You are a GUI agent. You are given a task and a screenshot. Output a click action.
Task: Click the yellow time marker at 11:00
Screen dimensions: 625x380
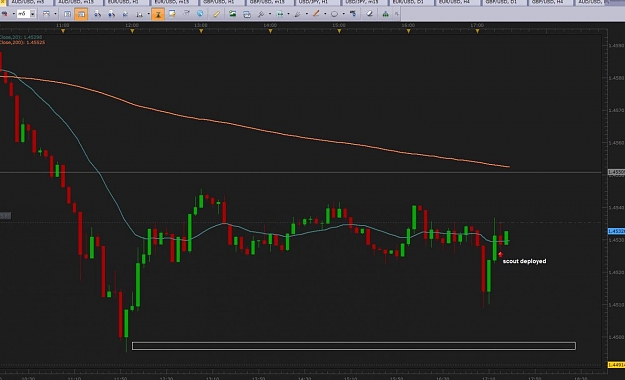point(63,31)
